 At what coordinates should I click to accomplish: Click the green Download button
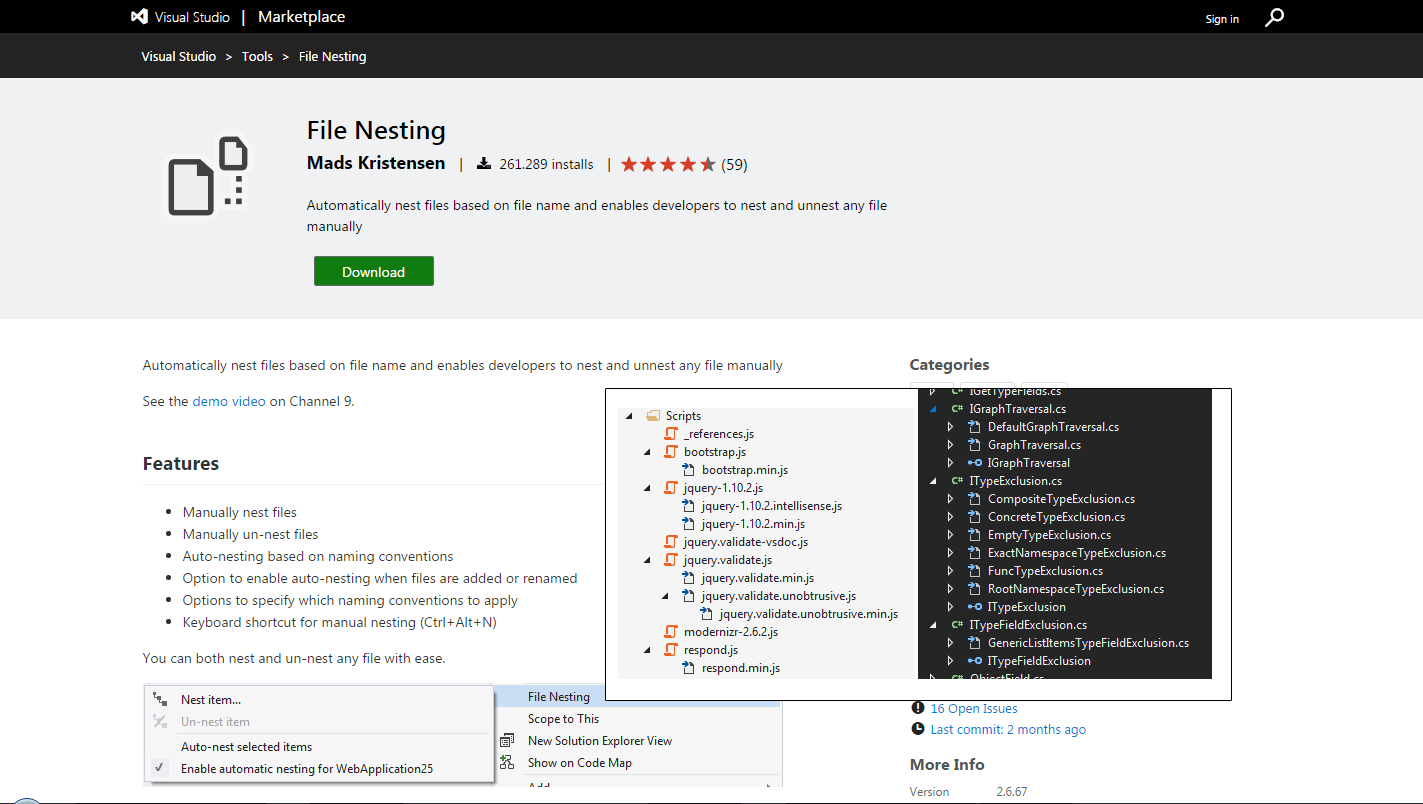tap(374, 271)
